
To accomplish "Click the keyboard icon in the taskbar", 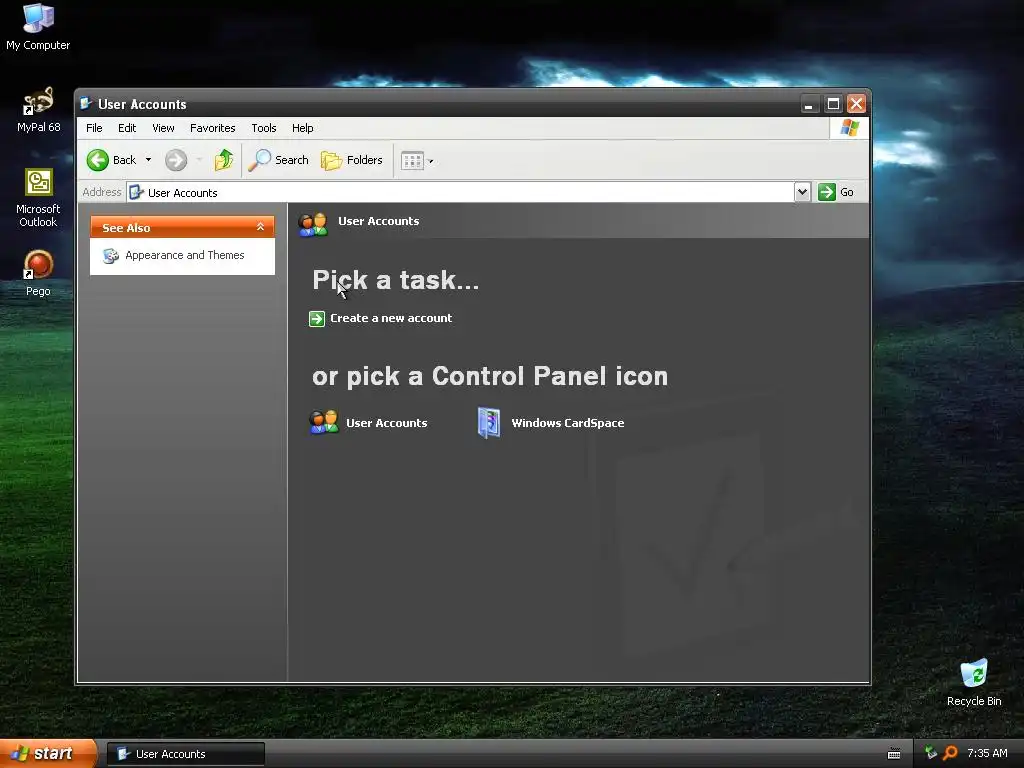I will pyautogui.click(x=894, y=754).
